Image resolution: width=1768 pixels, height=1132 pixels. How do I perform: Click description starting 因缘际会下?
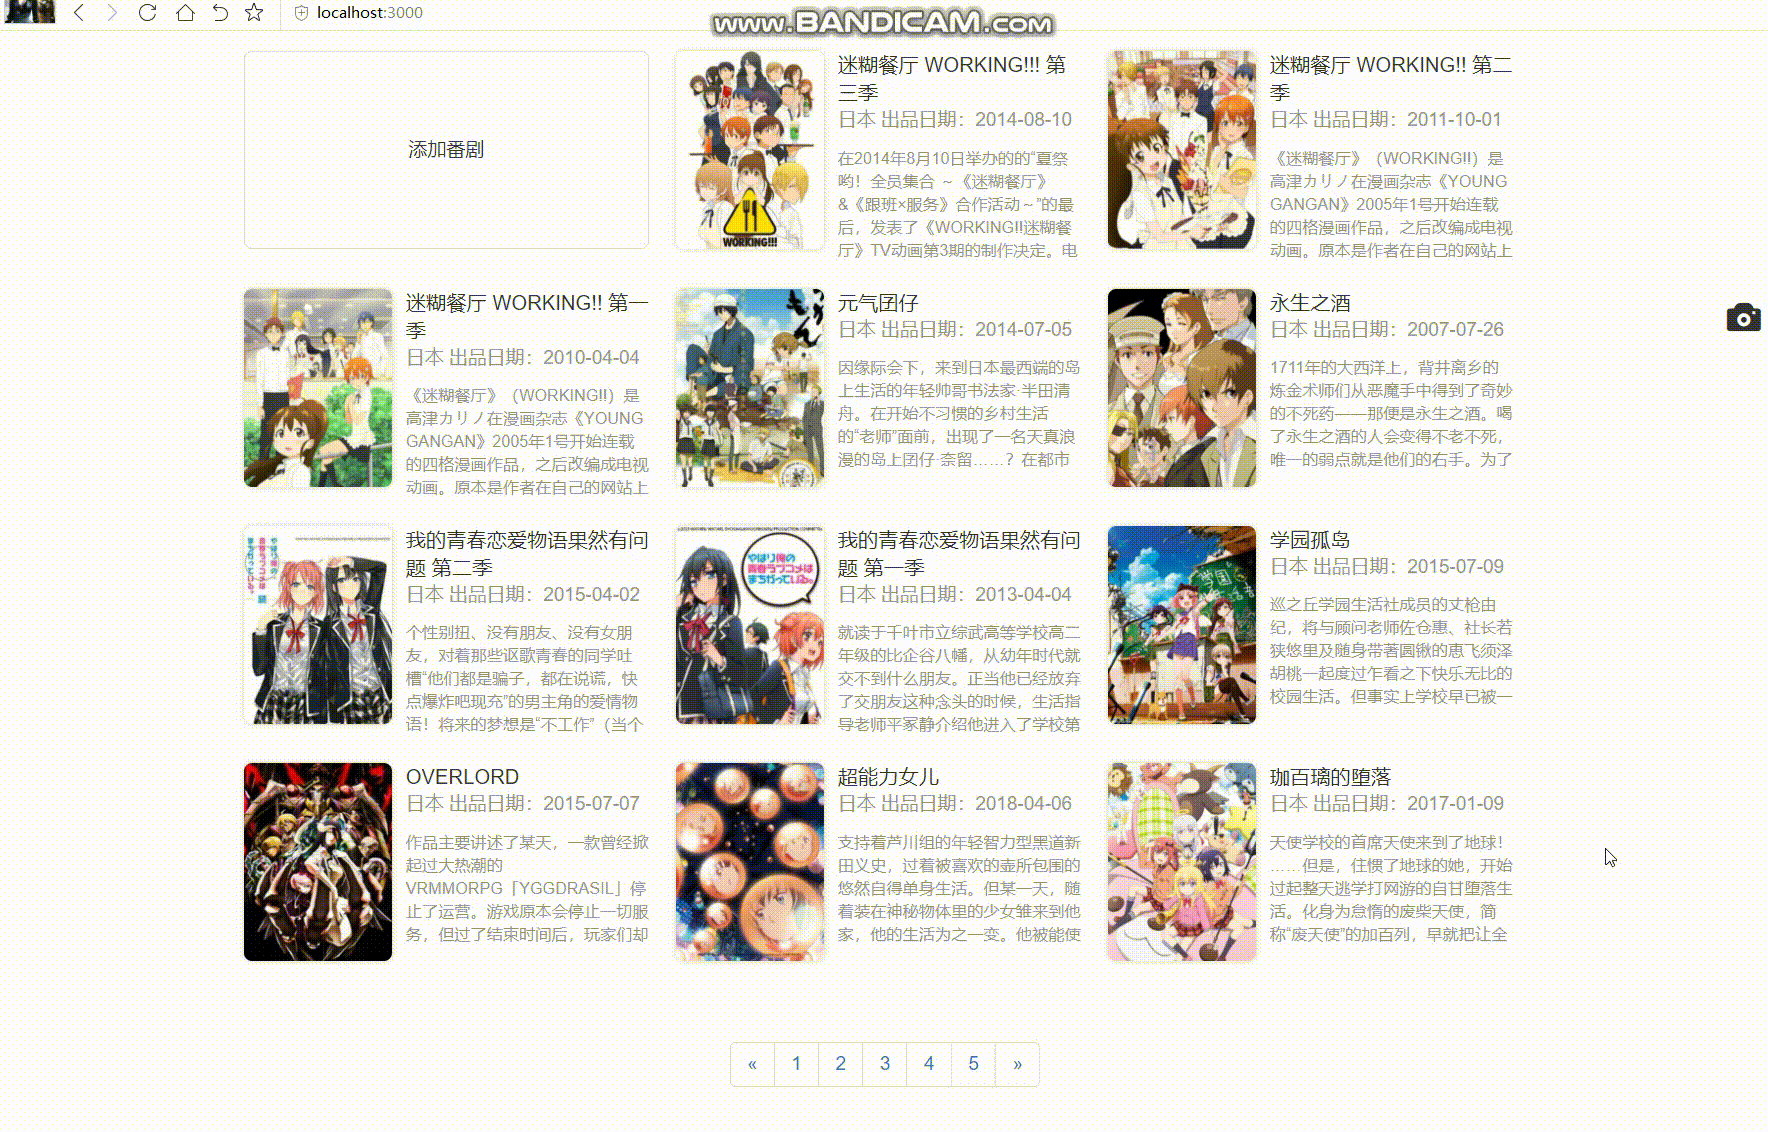point(959,414)
